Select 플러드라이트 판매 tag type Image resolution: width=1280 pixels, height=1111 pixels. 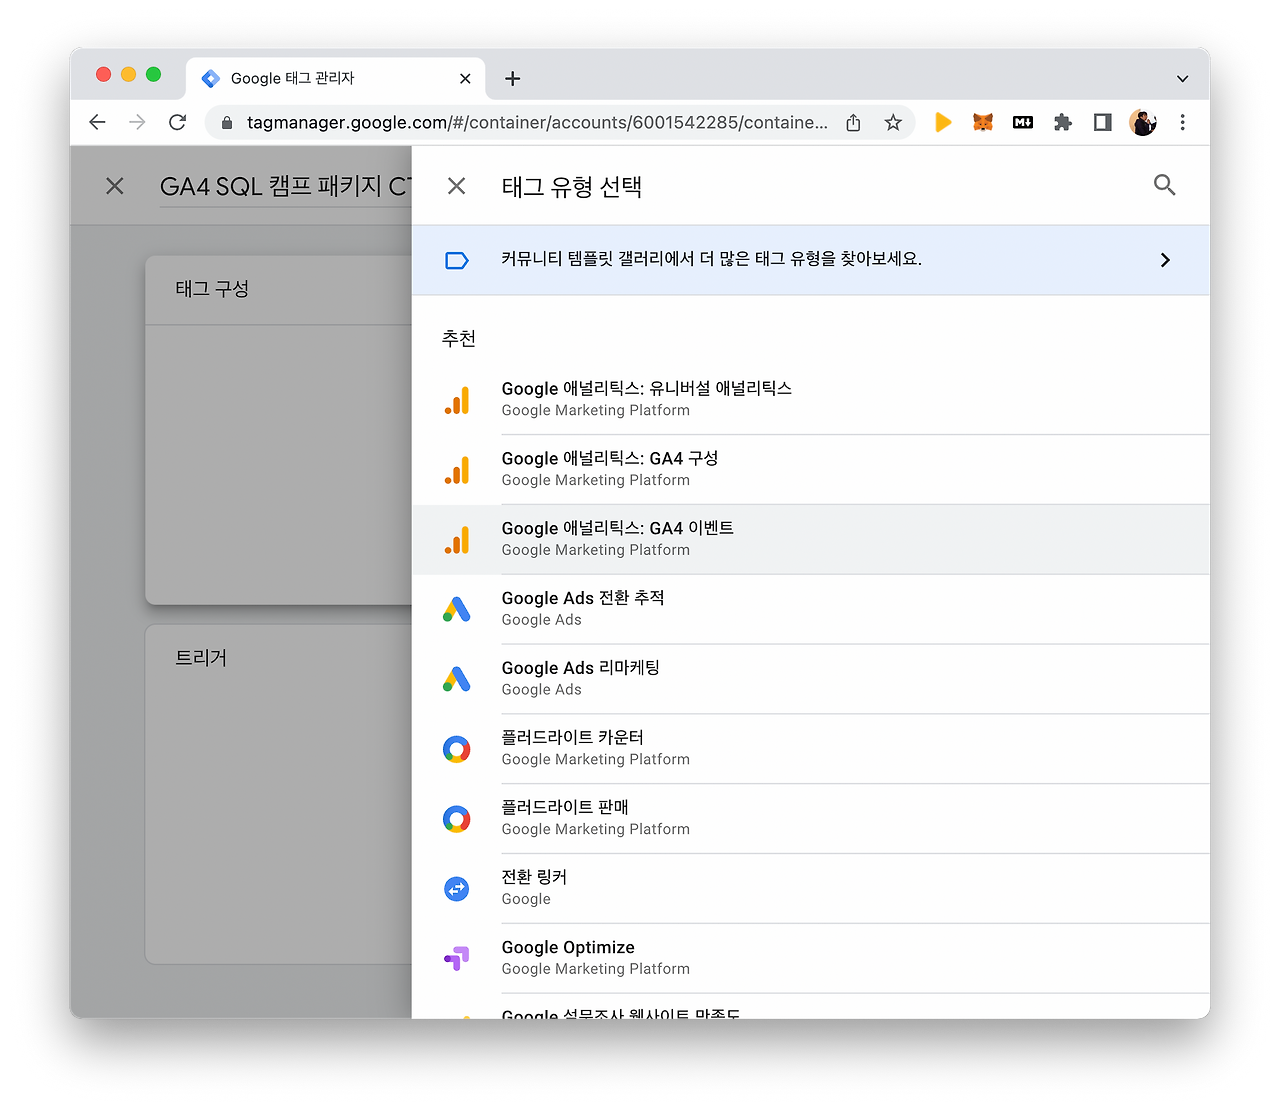[810, 819]
